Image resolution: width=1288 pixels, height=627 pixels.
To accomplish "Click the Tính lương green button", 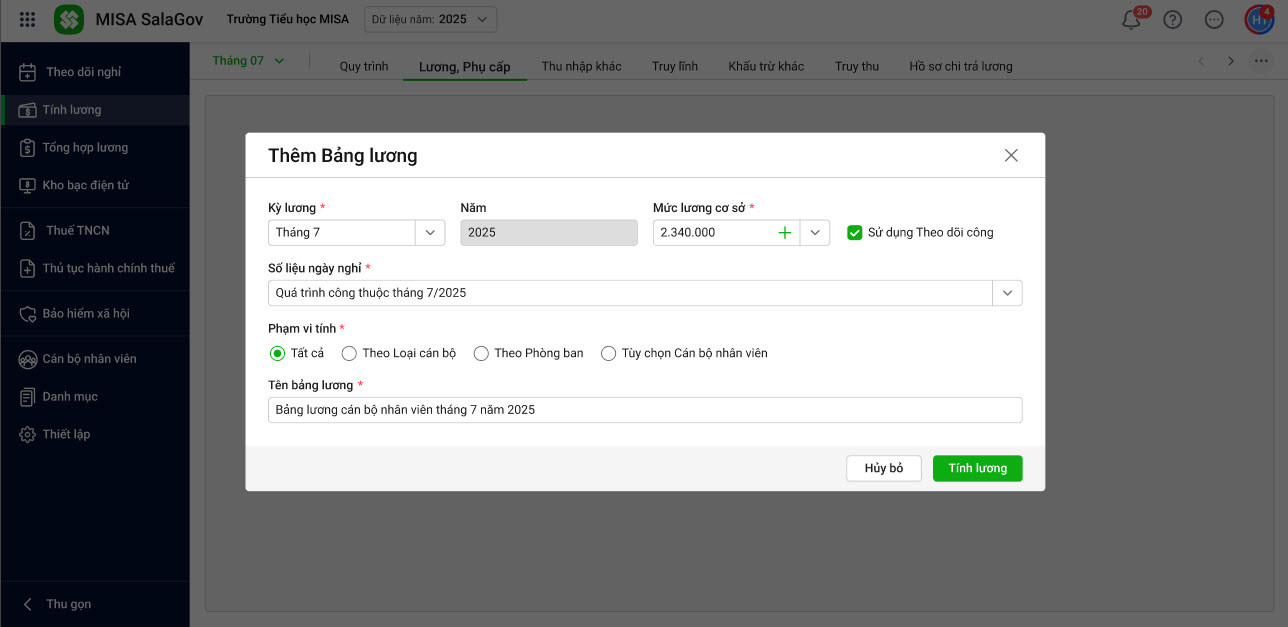I will [x=977, y=468].
